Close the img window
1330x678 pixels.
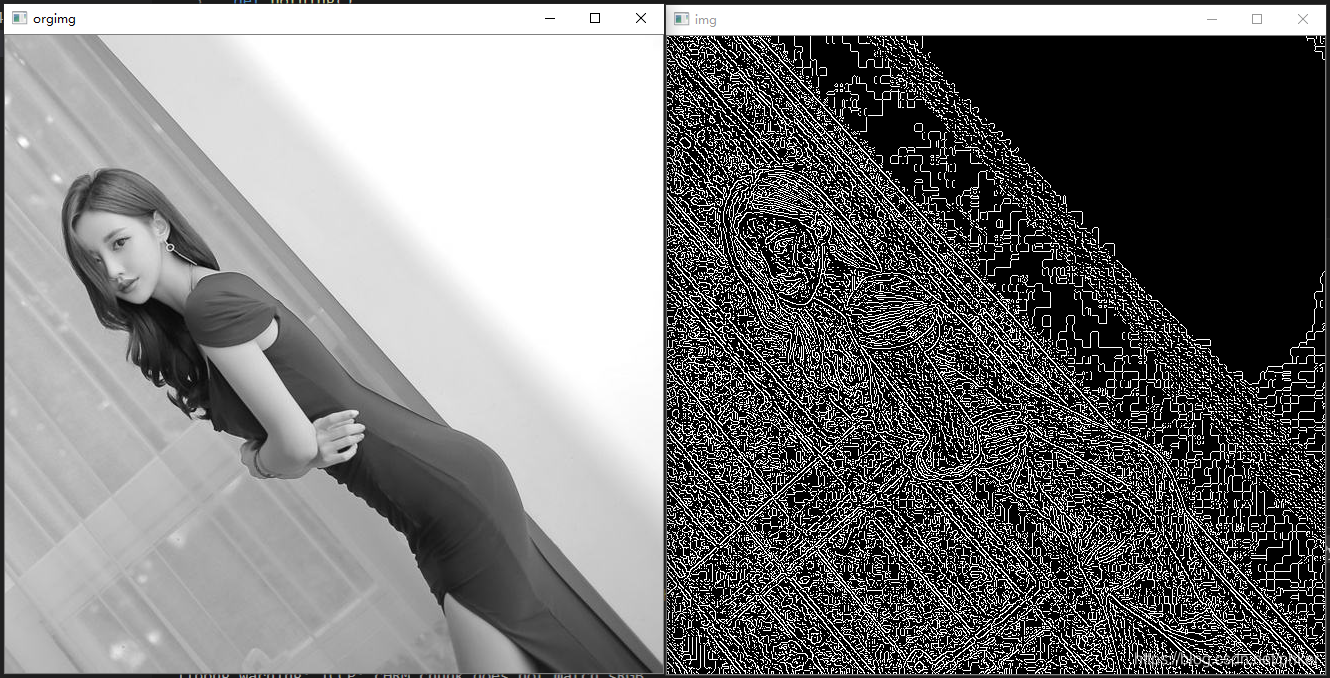[x=1303, y=19]
